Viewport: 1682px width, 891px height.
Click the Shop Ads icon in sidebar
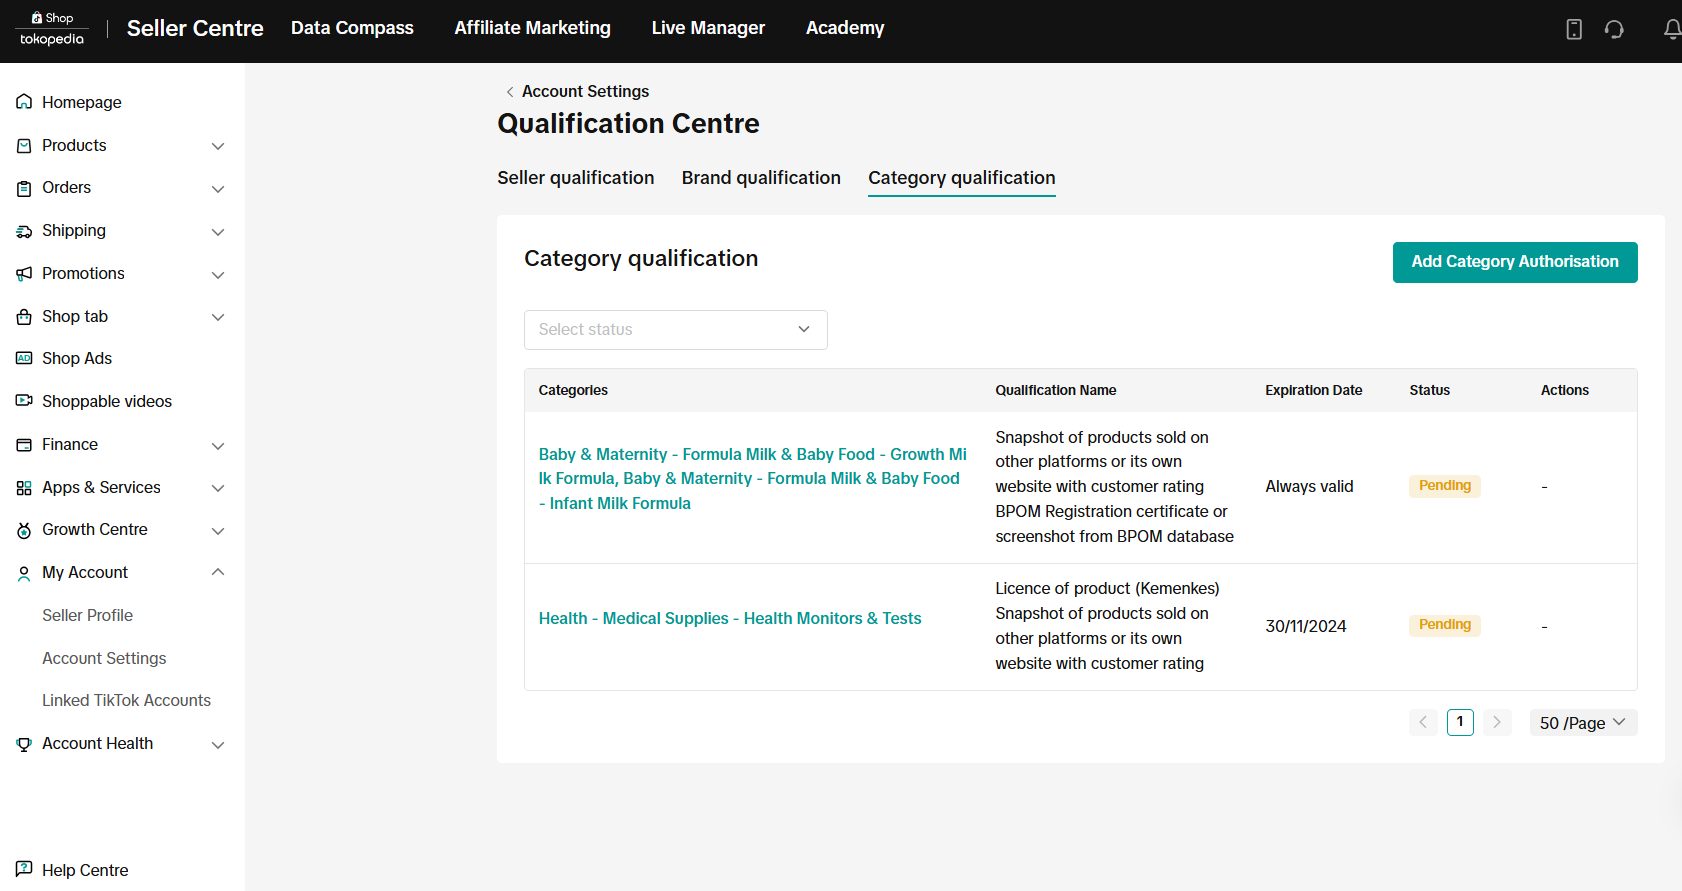tap(24, 358)
